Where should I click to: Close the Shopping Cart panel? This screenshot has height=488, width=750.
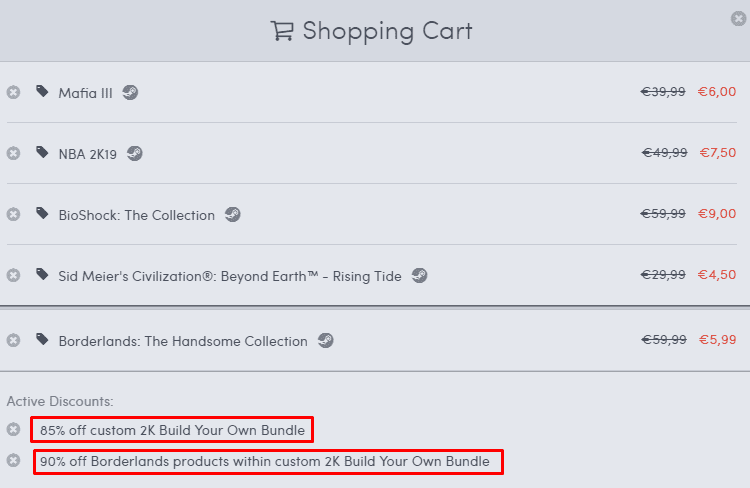(x=738, y=17)
